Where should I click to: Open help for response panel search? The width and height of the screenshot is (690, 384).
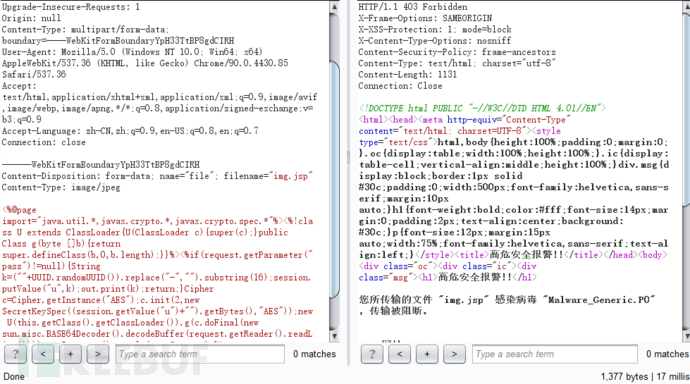(x=372, y=354)
